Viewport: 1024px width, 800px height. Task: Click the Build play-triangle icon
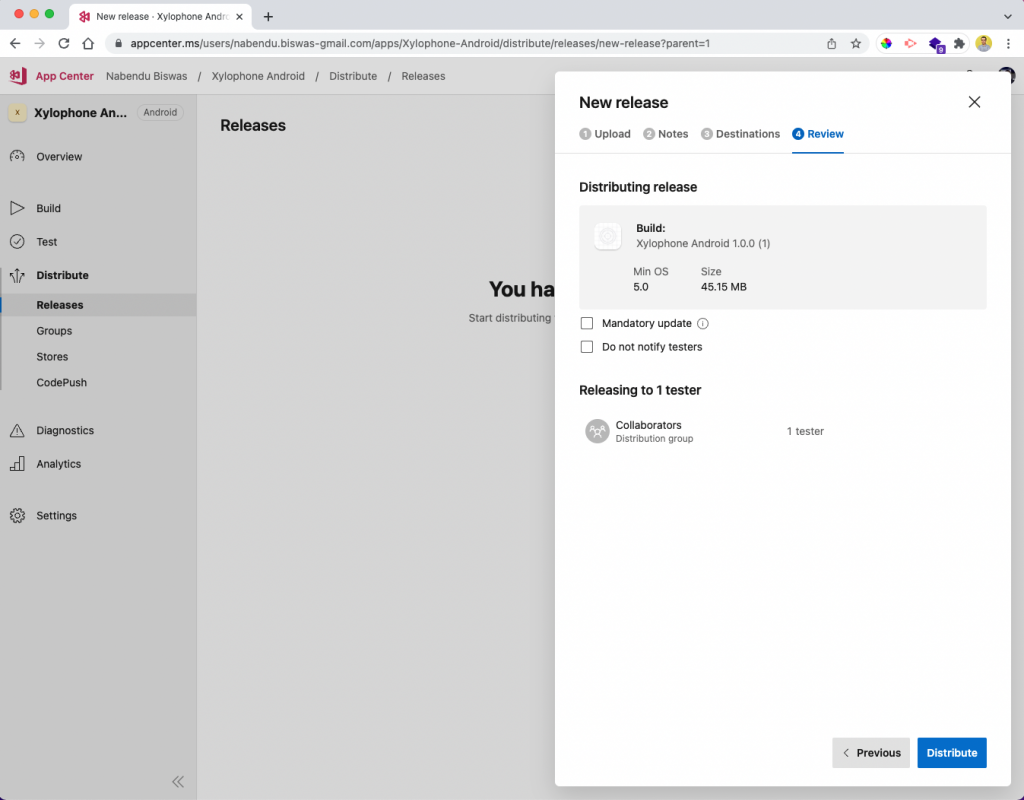17,208
